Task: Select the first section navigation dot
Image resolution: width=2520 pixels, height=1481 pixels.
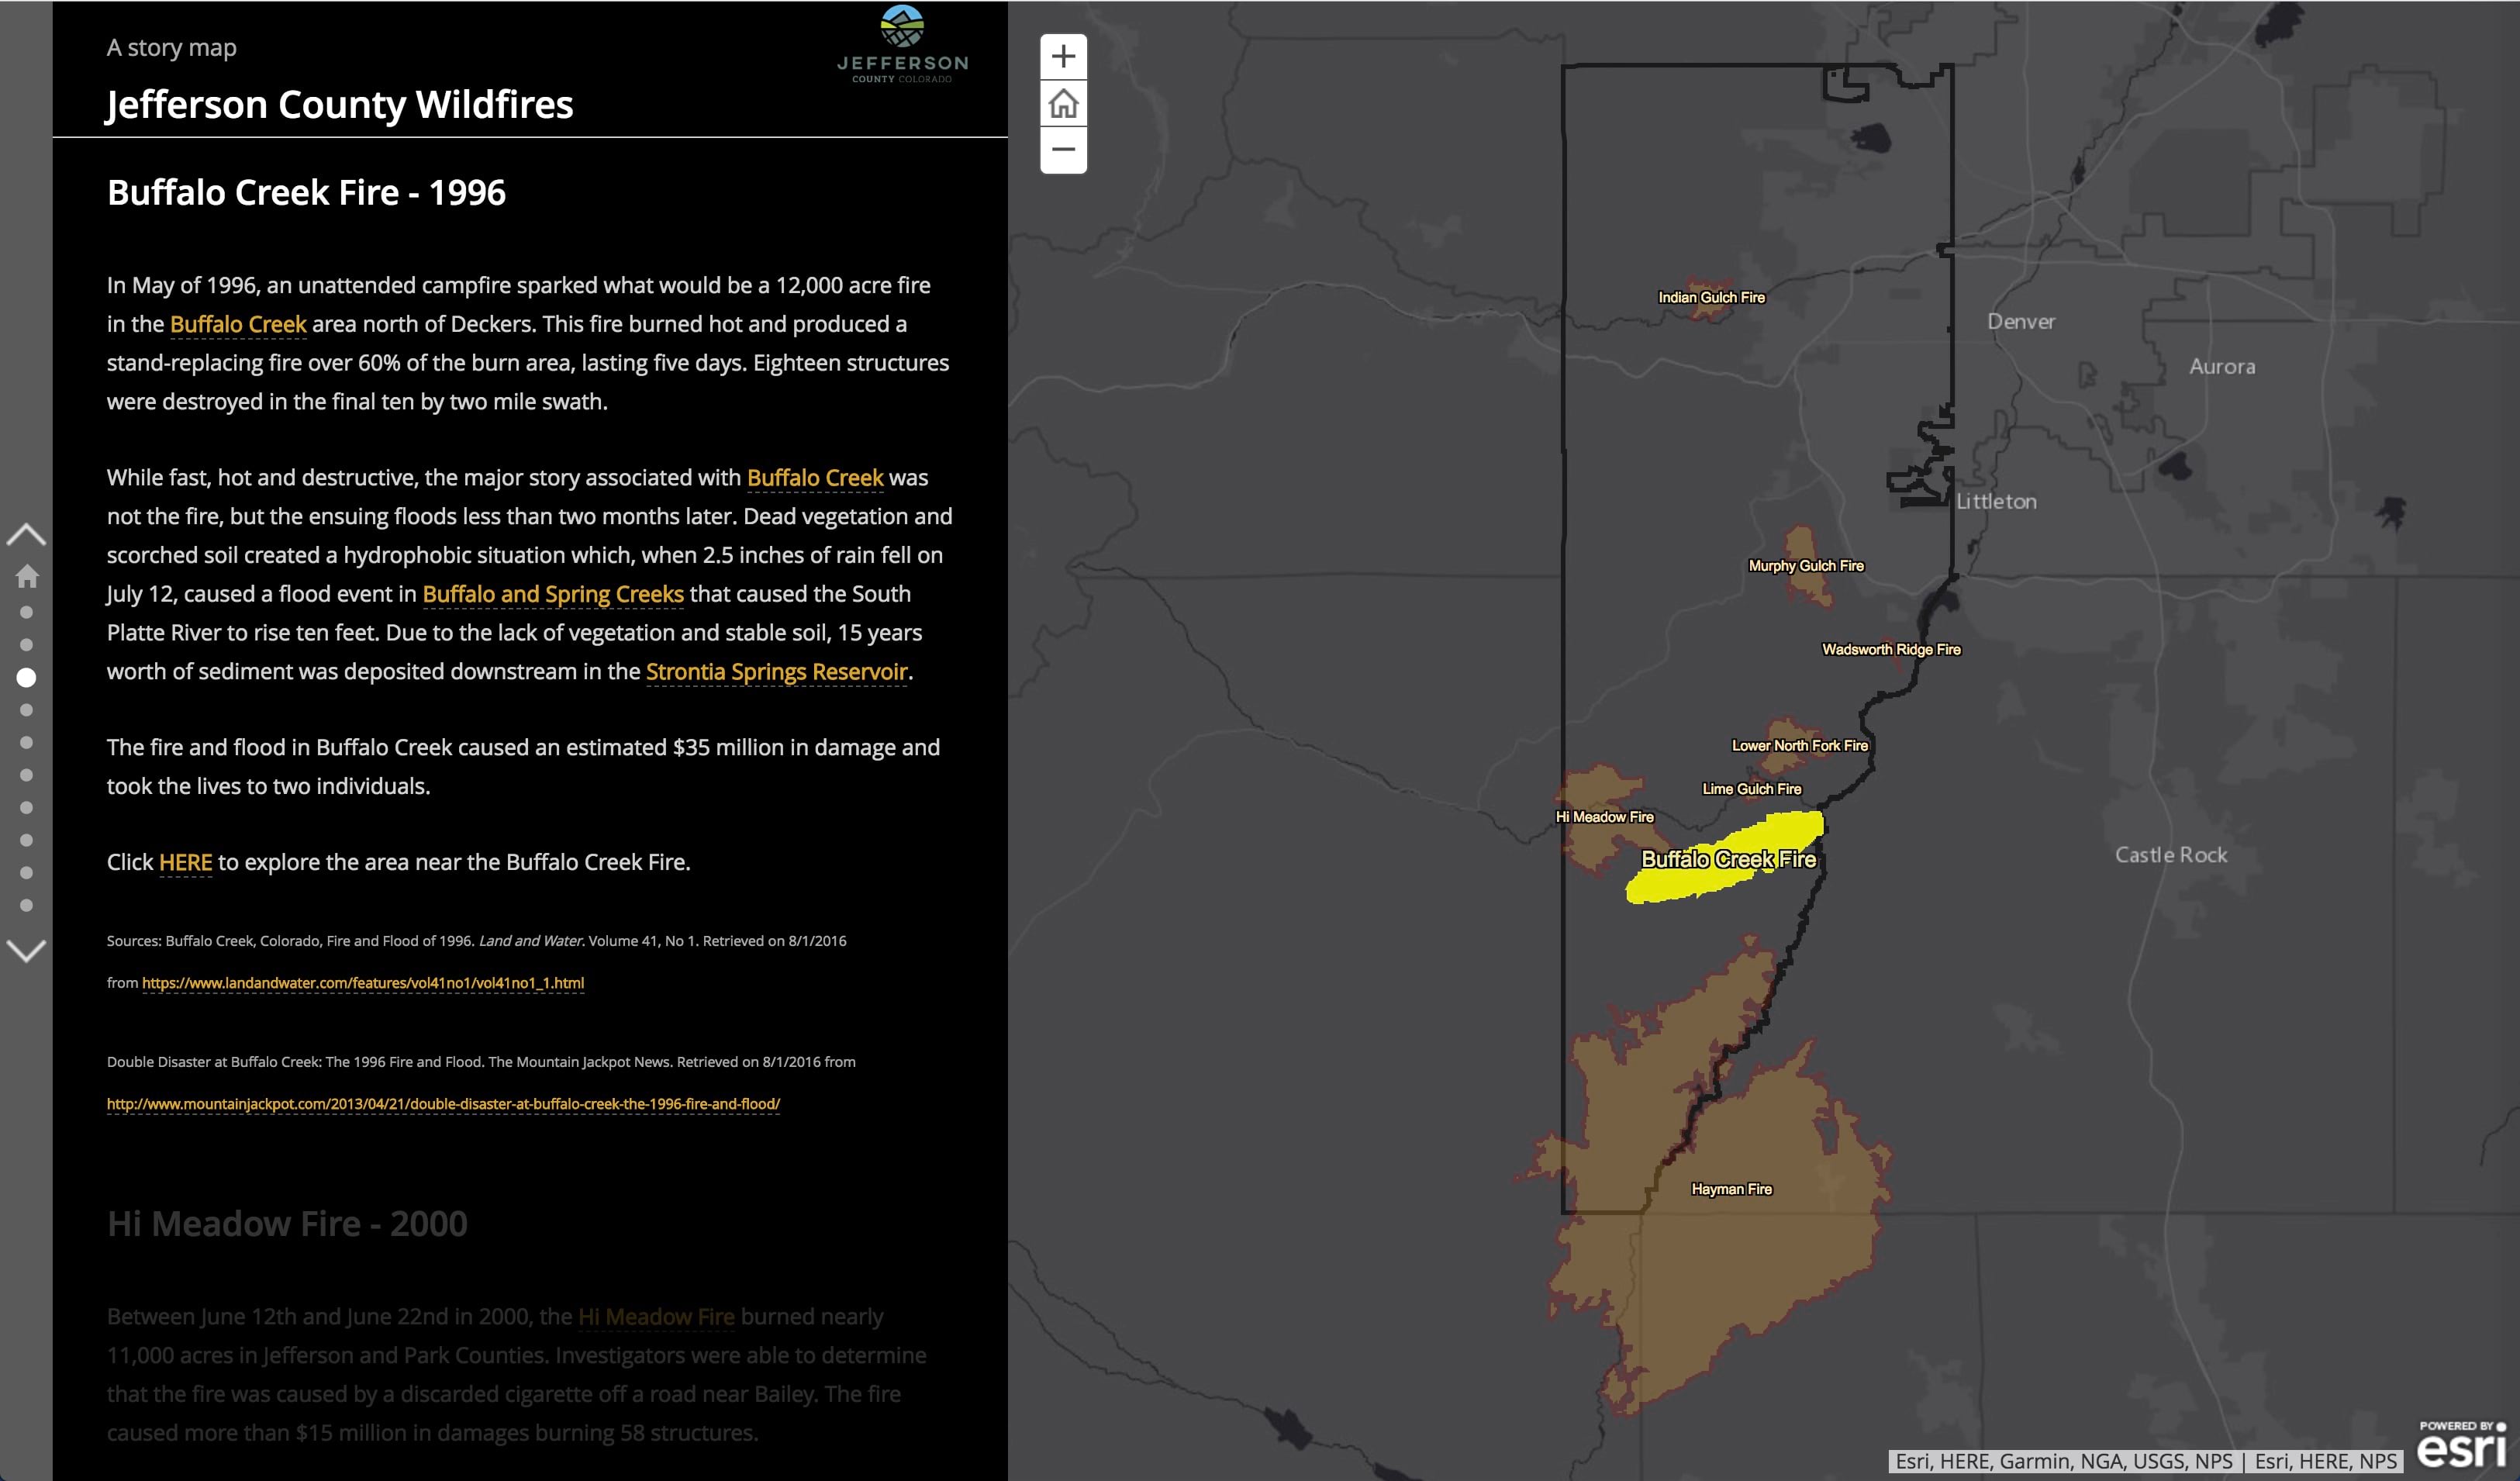Action: tap(27, 612)
